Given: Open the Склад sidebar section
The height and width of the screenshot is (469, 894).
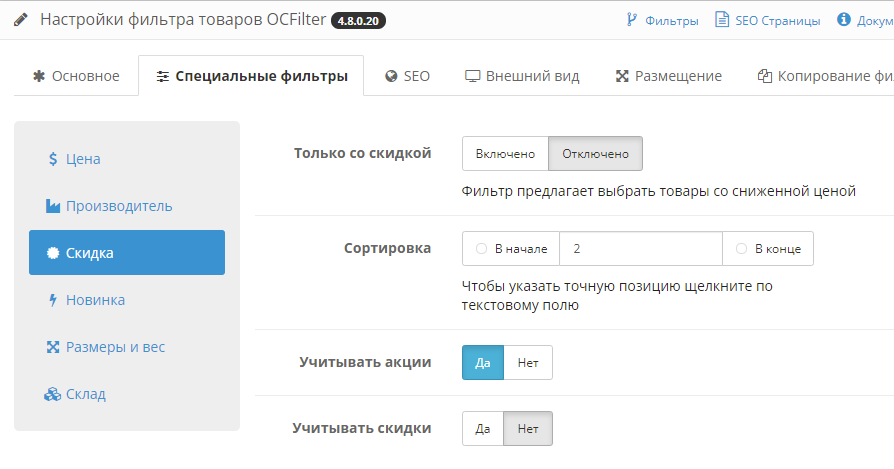Looking at the screenshot, I should (85, 394).
